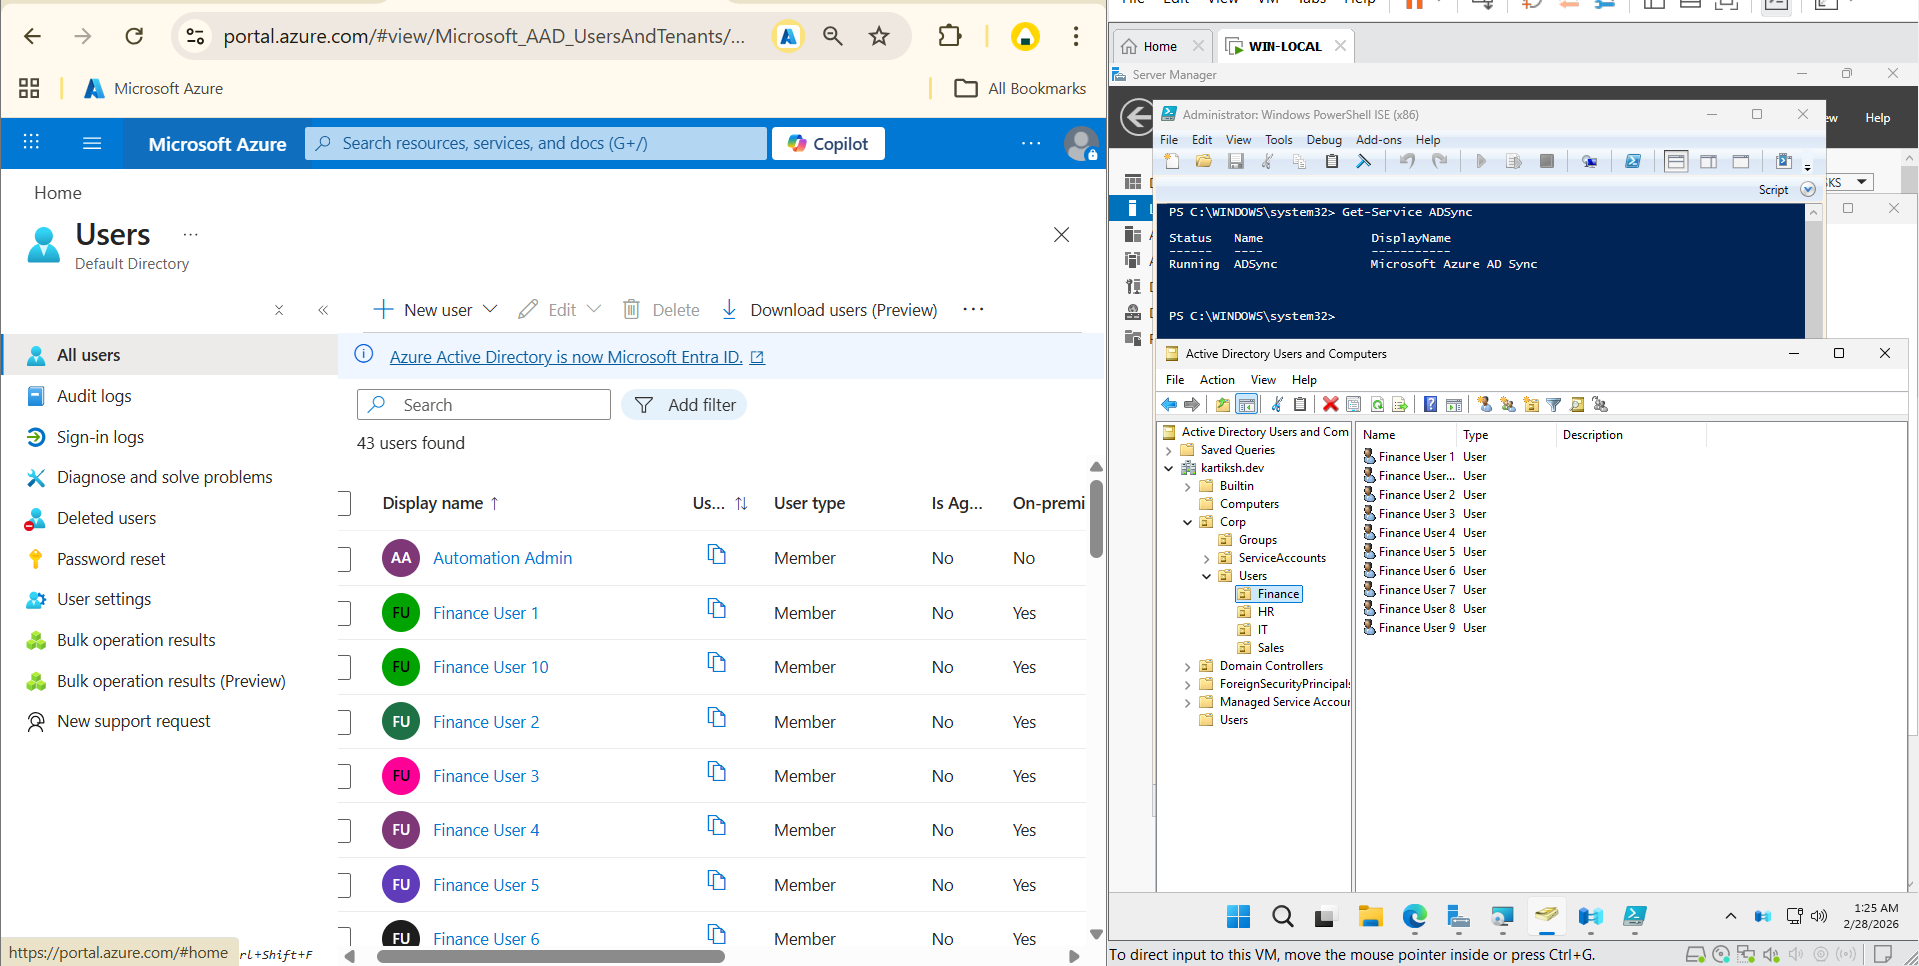Image resolution: width=1919 pixels, height=966 pixels.
Task: Check the Automation Admin row checkbox
Action: tap(344, 558)
